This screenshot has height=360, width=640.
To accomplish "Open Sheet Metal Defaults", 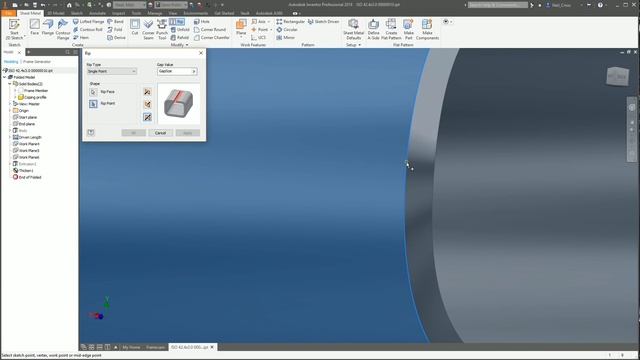I will point(353,29).
